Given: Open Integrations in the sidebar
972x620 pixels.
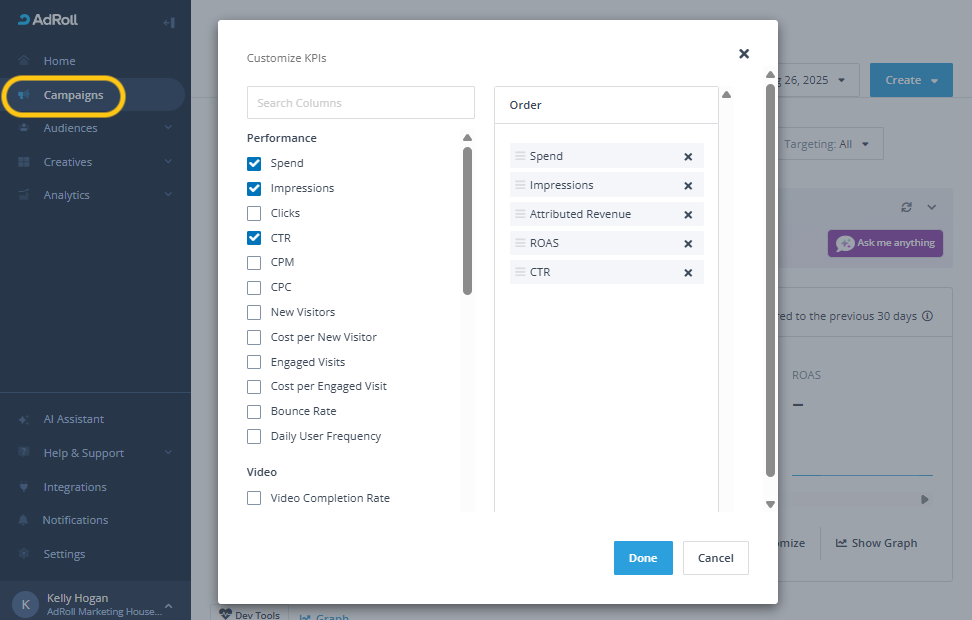Looking at the screenshot, I should (x=75, y=487).
